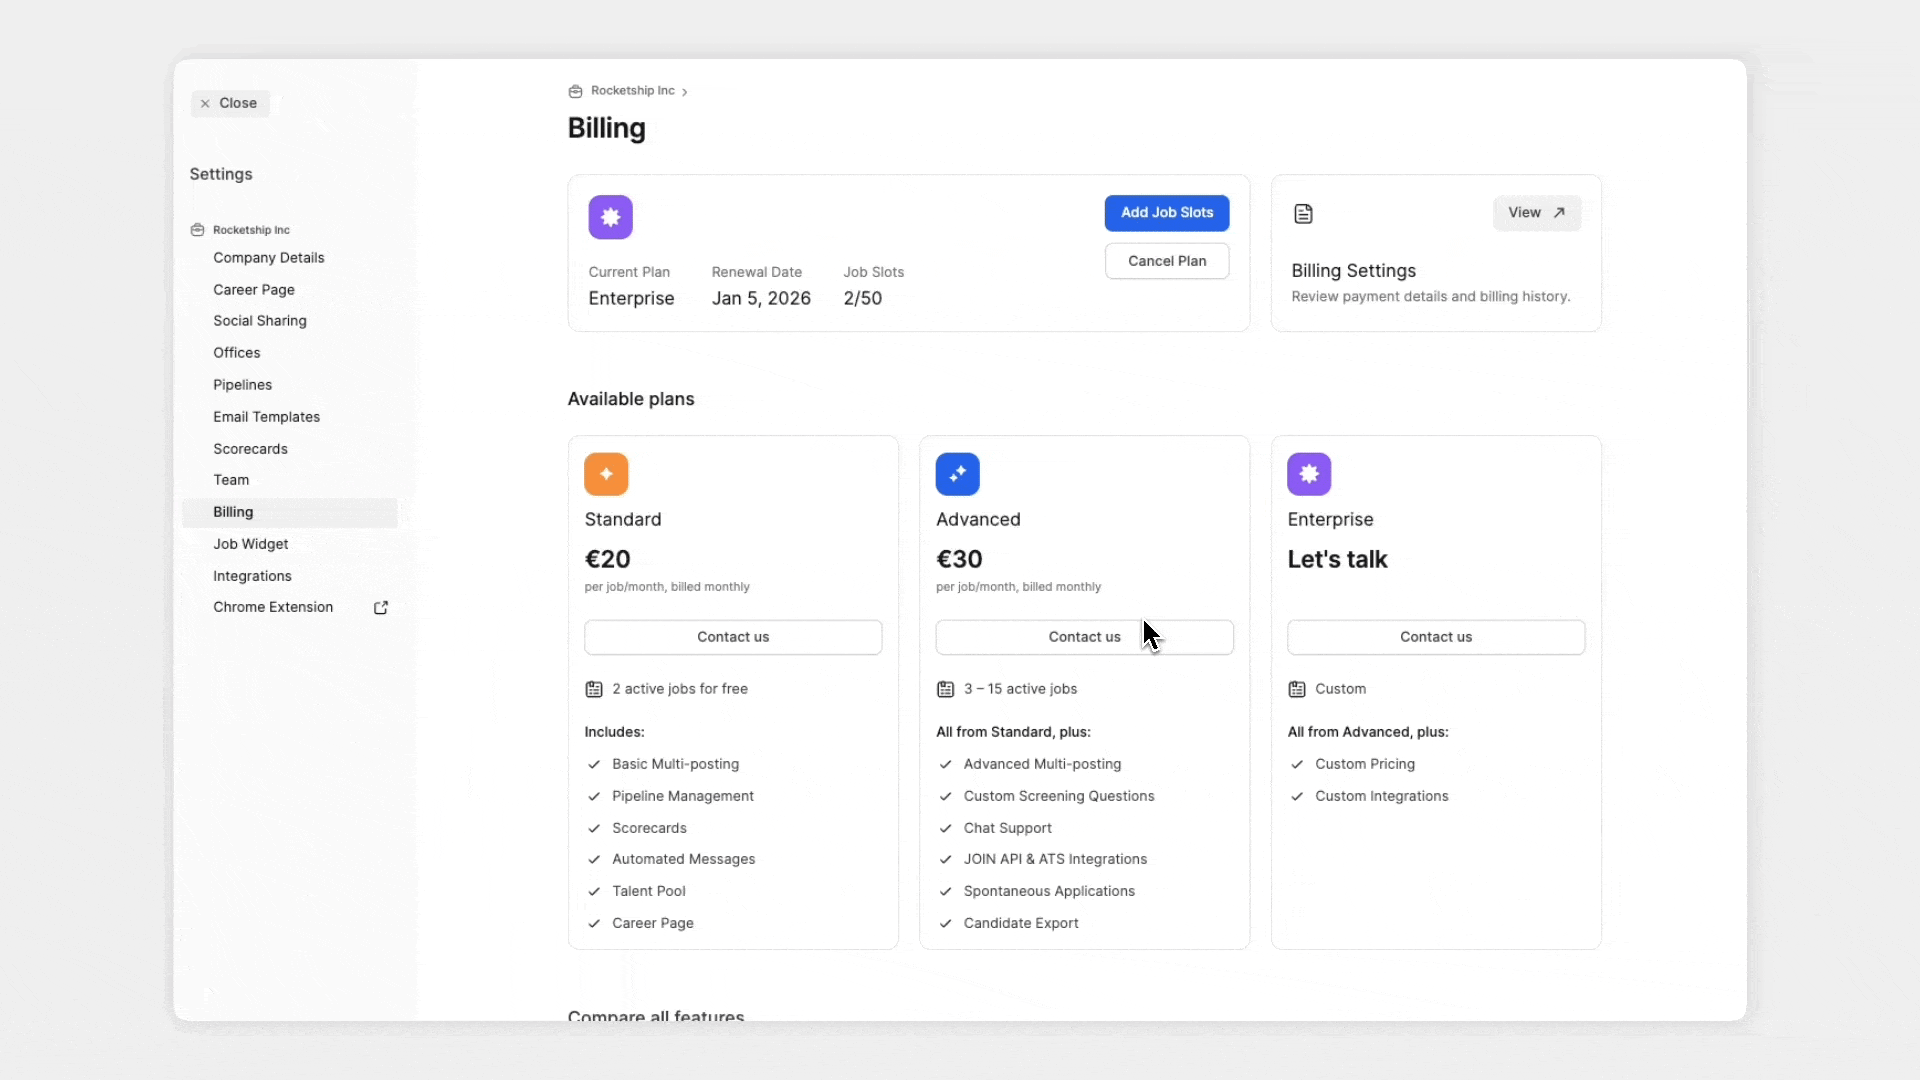The height and width of the screenshot is (1080, 1920).
Task: Go to Email Templates settings
Action: coord(266,417)
